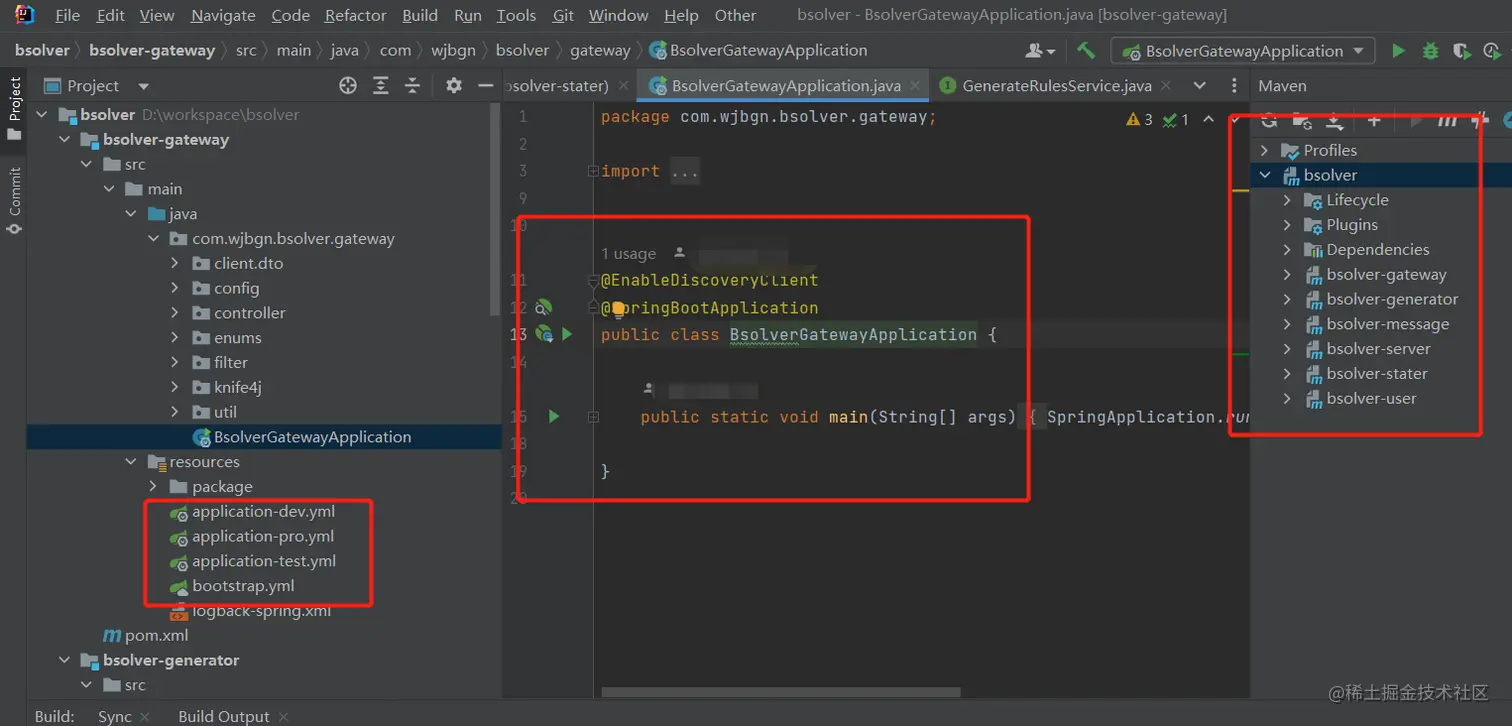Execute Maven goal with the m icon
The height and width of the screenshot is (726, 1512).
1447,121
